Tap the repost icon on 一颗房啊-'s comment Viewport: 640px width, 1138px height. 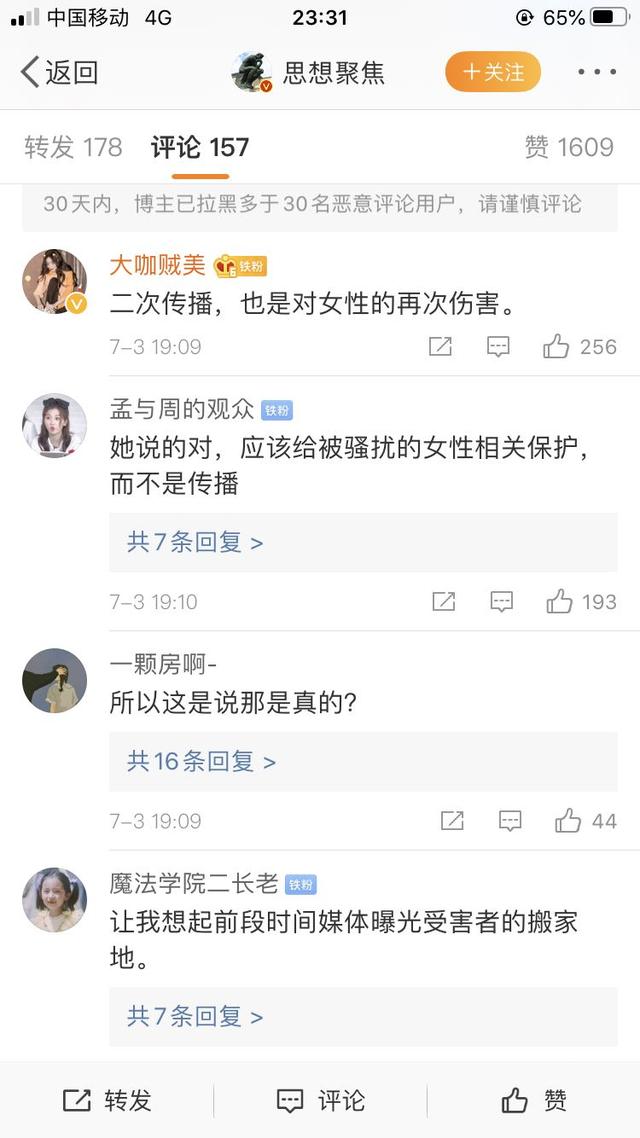coord(452,821)
